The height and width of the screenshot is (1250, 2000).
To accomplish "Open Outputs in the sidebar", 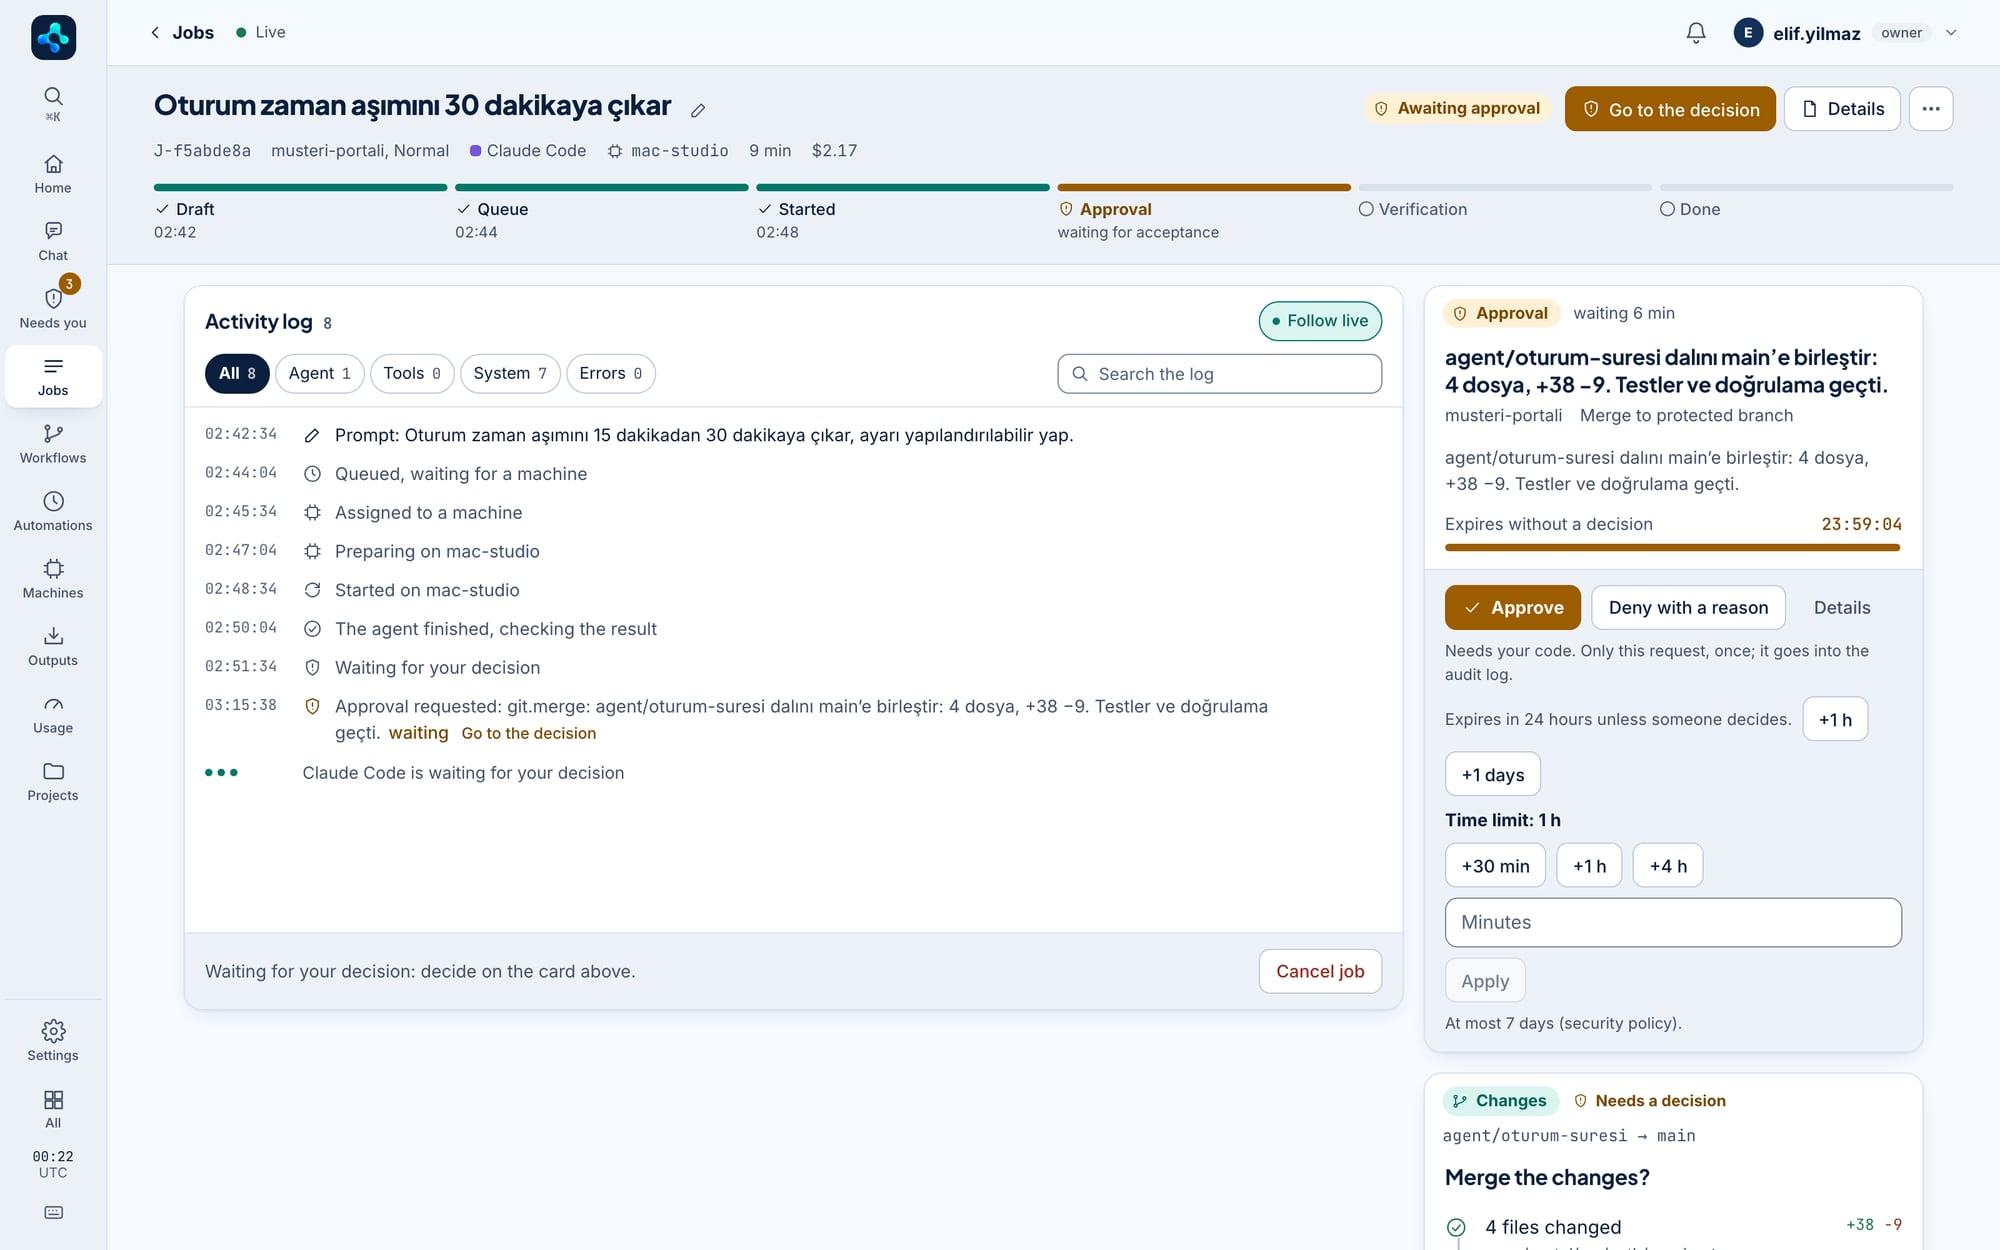I will coord(53,646).
